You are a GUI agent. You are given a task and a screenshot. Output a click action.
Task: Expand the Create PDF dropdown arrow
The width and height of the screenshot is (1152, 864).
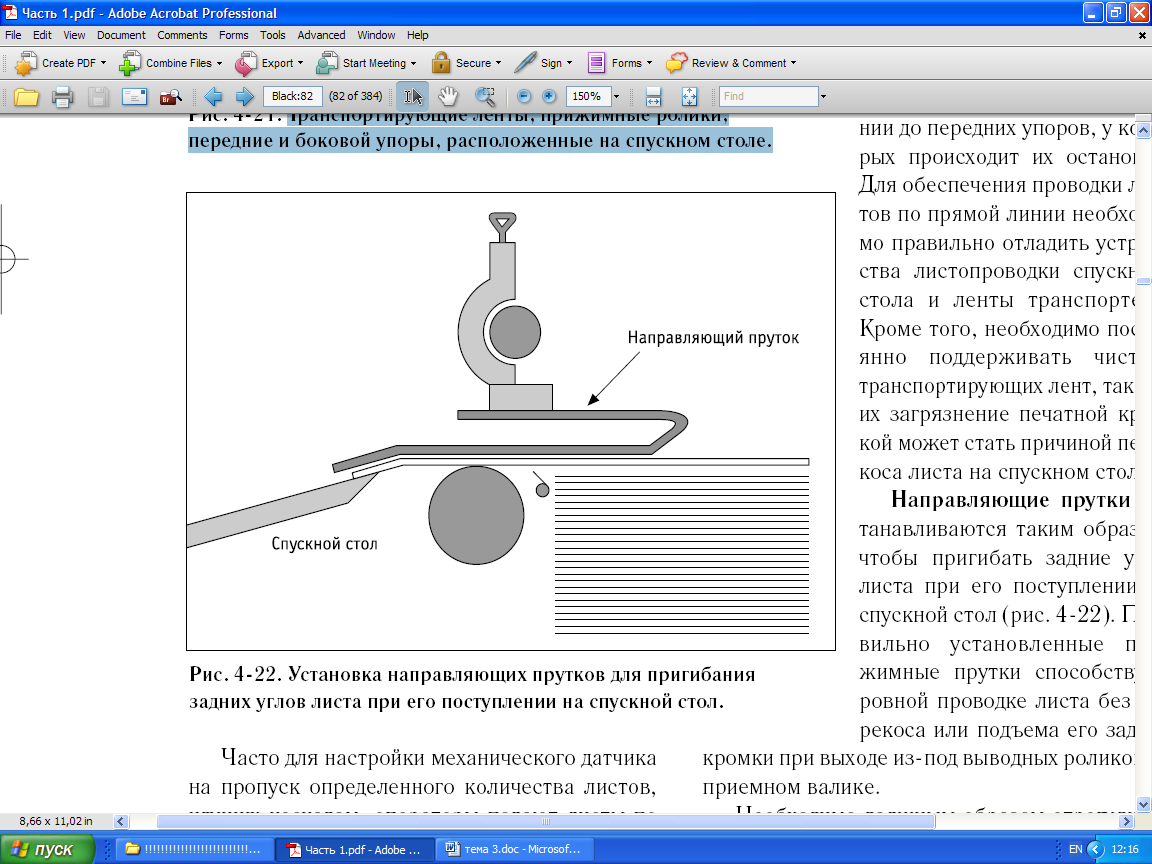pos(104,63)
